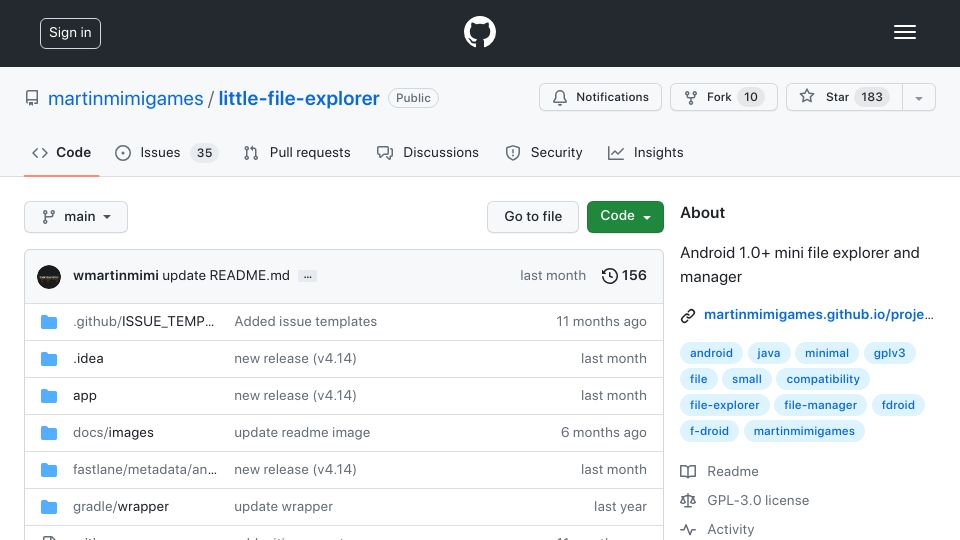The height and width of the screenshot is (540, 960).
Task: Click the folder icon for .github
Action: point(49,322)
